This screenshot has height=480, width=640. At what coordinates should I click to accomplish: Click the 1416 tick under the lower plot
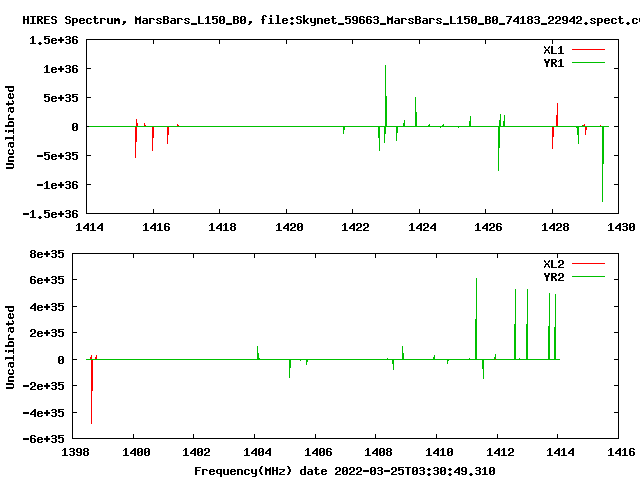(621, 452)
